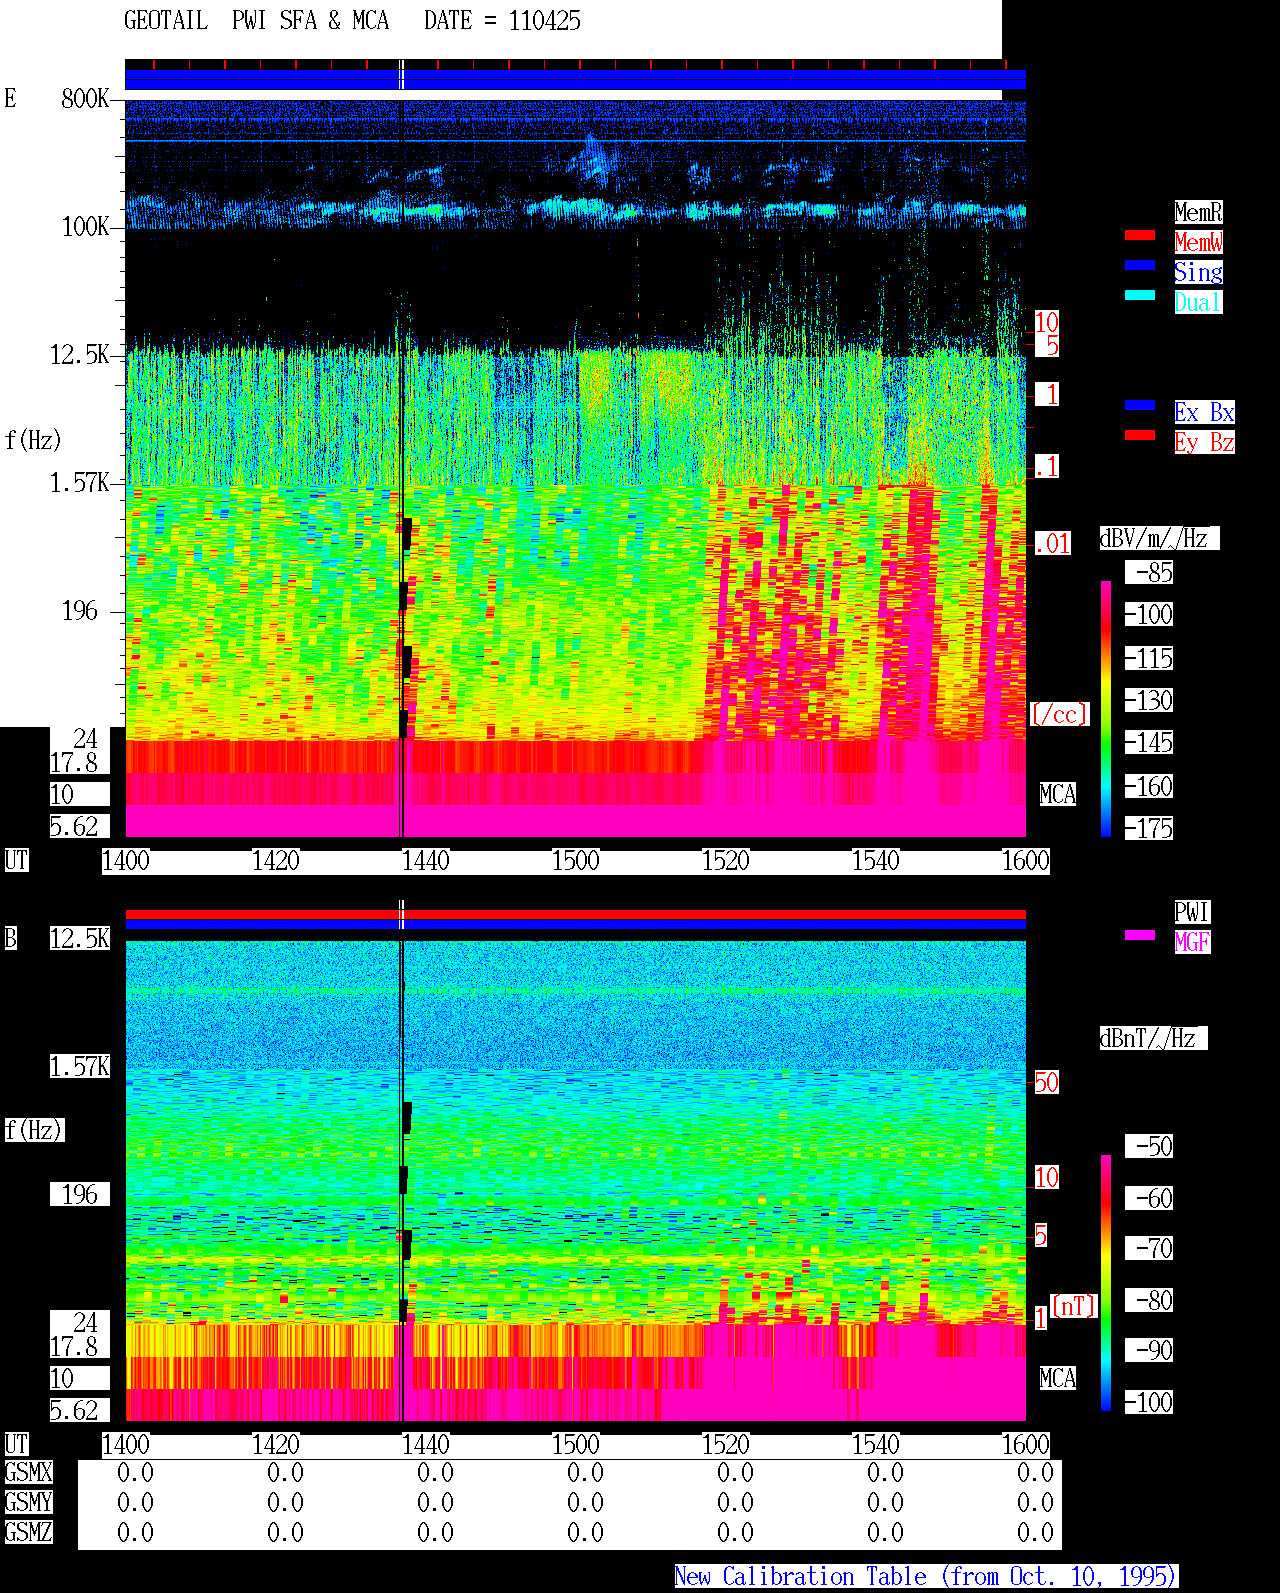Click the blue Sing mode bar above E panel
This screenshot has width=1280, height=1593.
[x=575, y=79]
